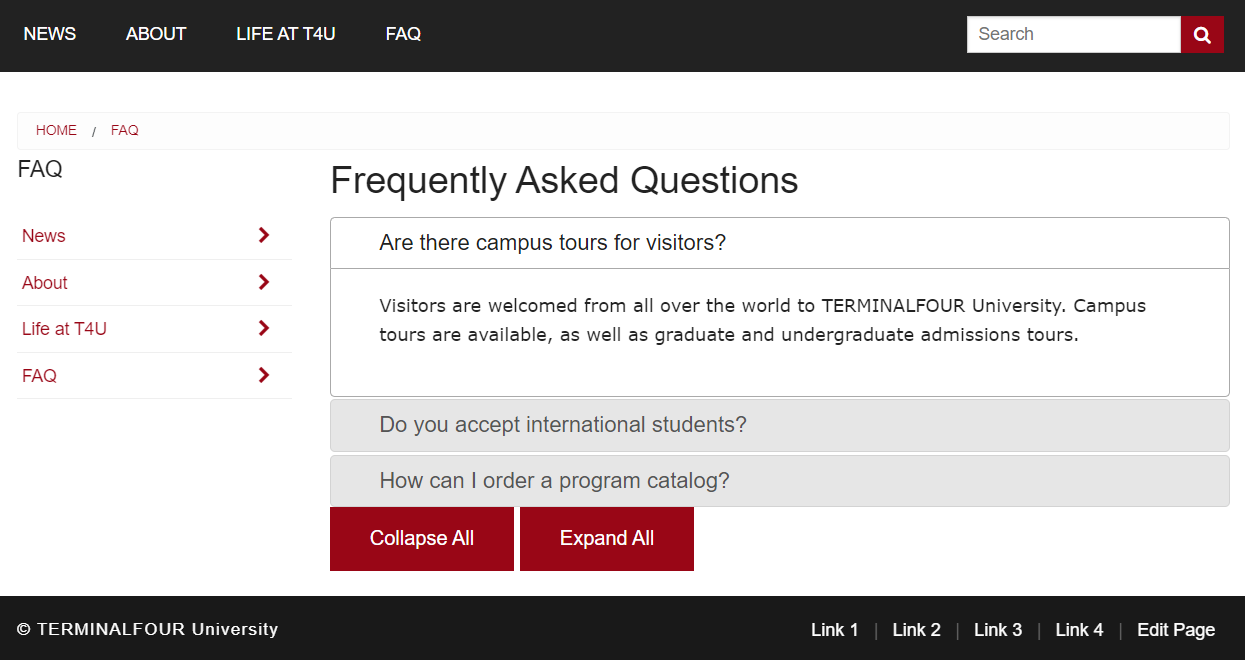
Task: Go to HOME via breadcrumb
Action: click(x=56, y=130)
